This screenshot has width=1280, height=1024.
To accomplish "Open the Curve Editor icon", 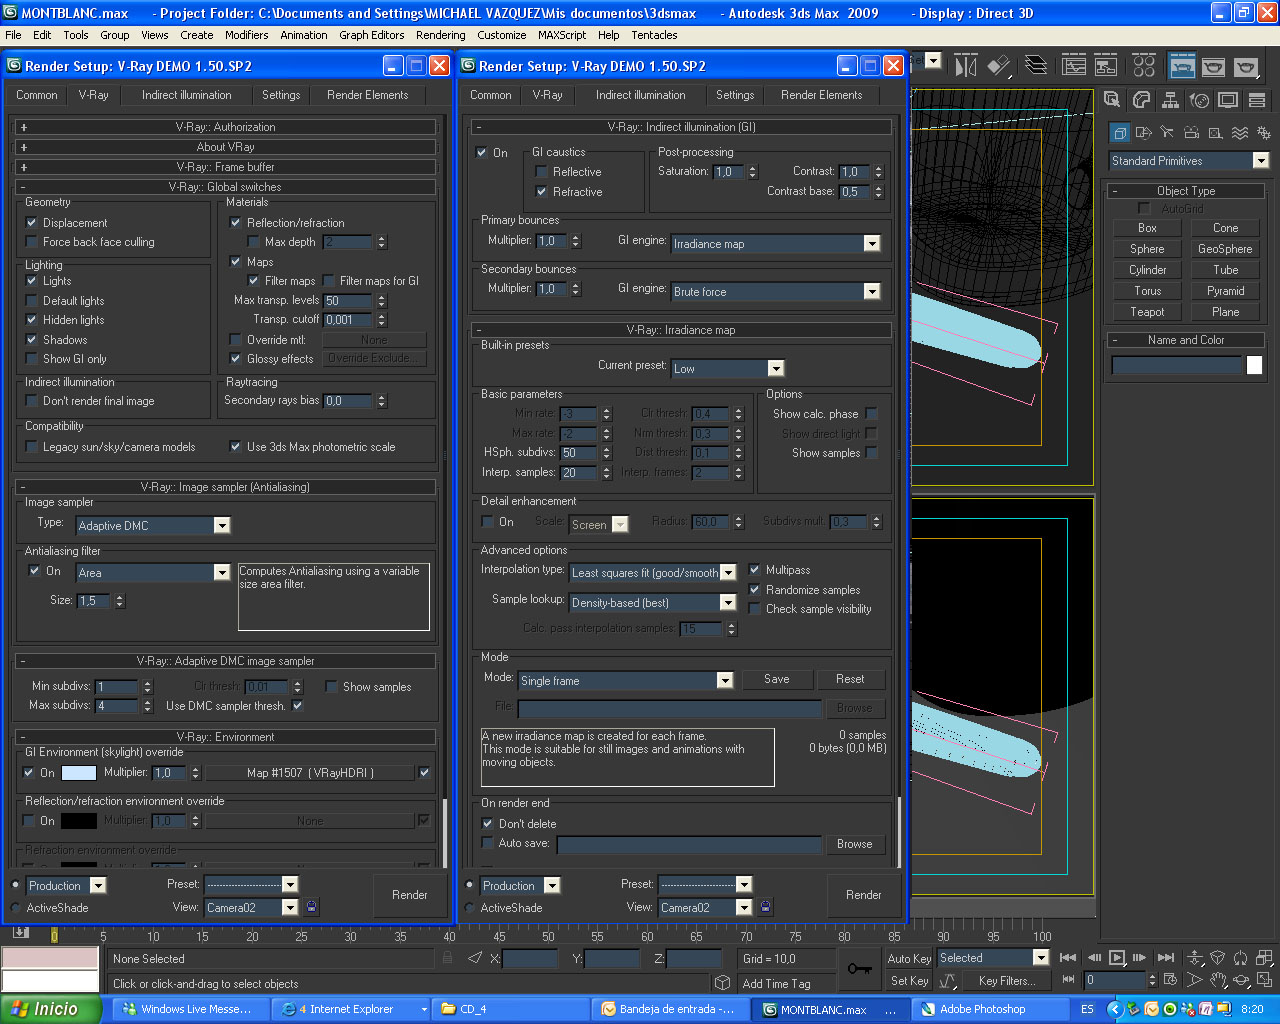I will [1074, 66].
